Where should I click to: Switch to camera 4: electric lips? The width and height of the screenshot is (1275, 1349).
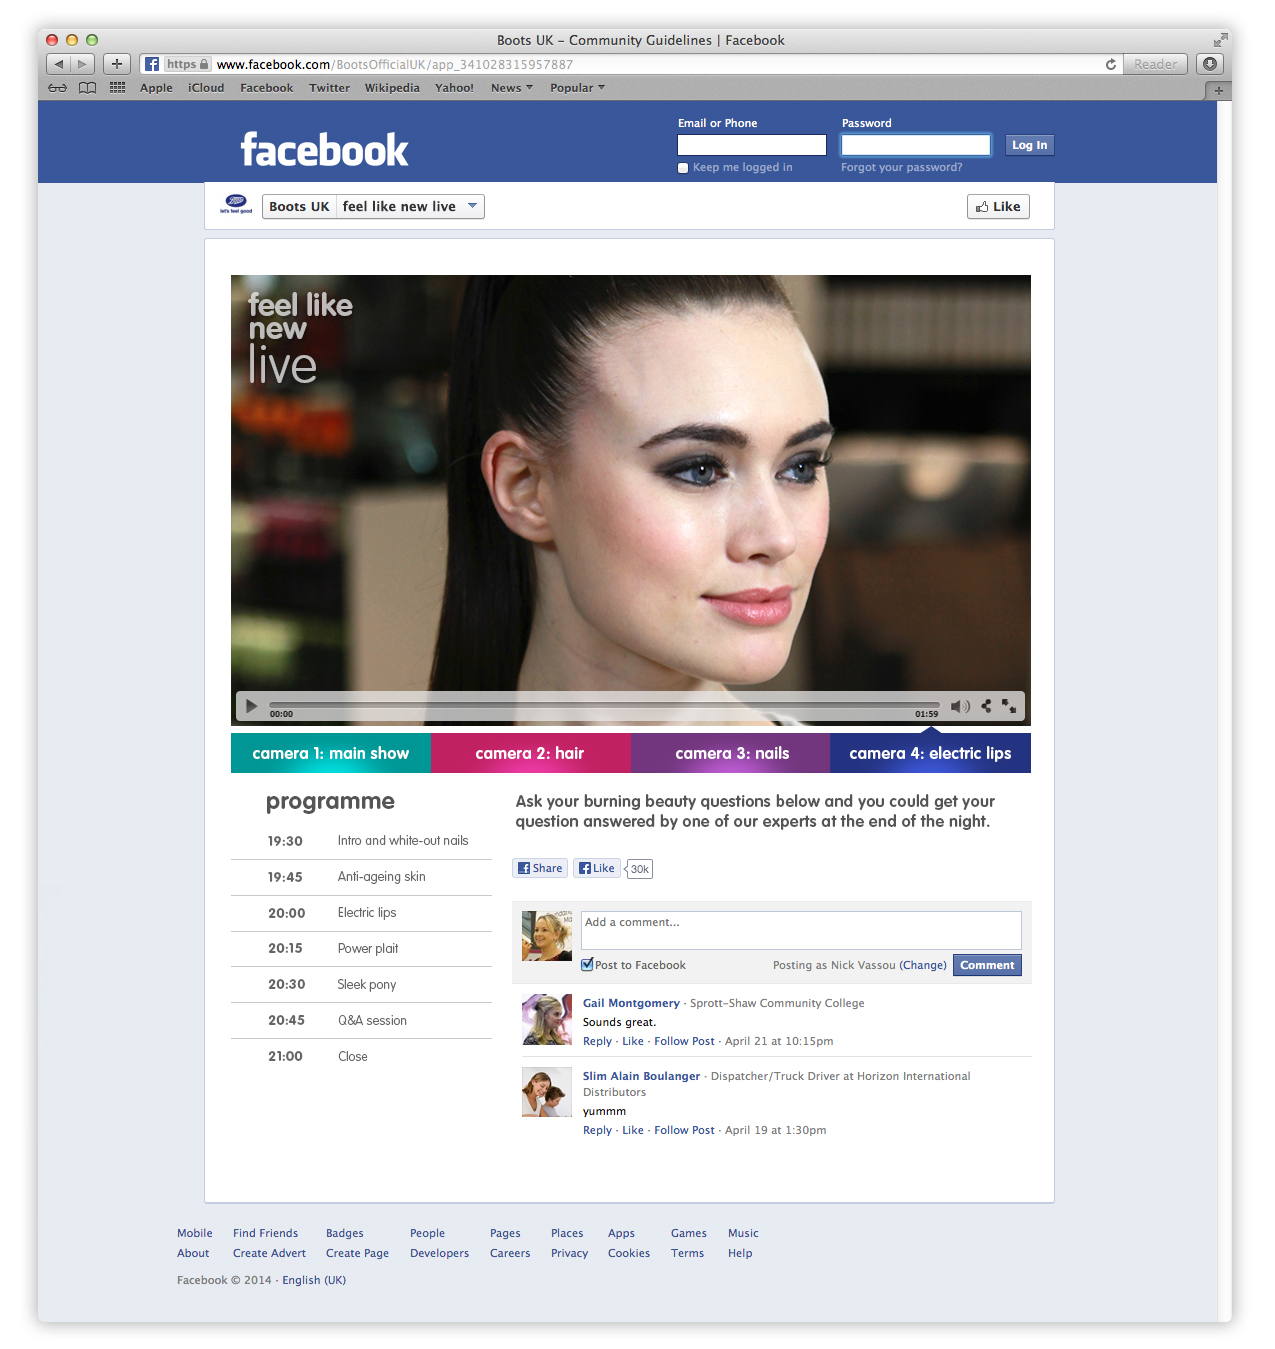click(x=930, y=753)
